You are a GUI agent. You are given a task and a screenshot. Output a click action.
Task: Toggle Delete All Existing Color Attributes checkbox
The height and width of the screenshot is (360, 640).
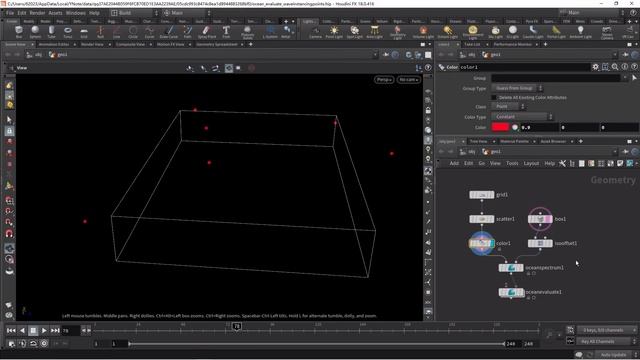coord(494,98)
